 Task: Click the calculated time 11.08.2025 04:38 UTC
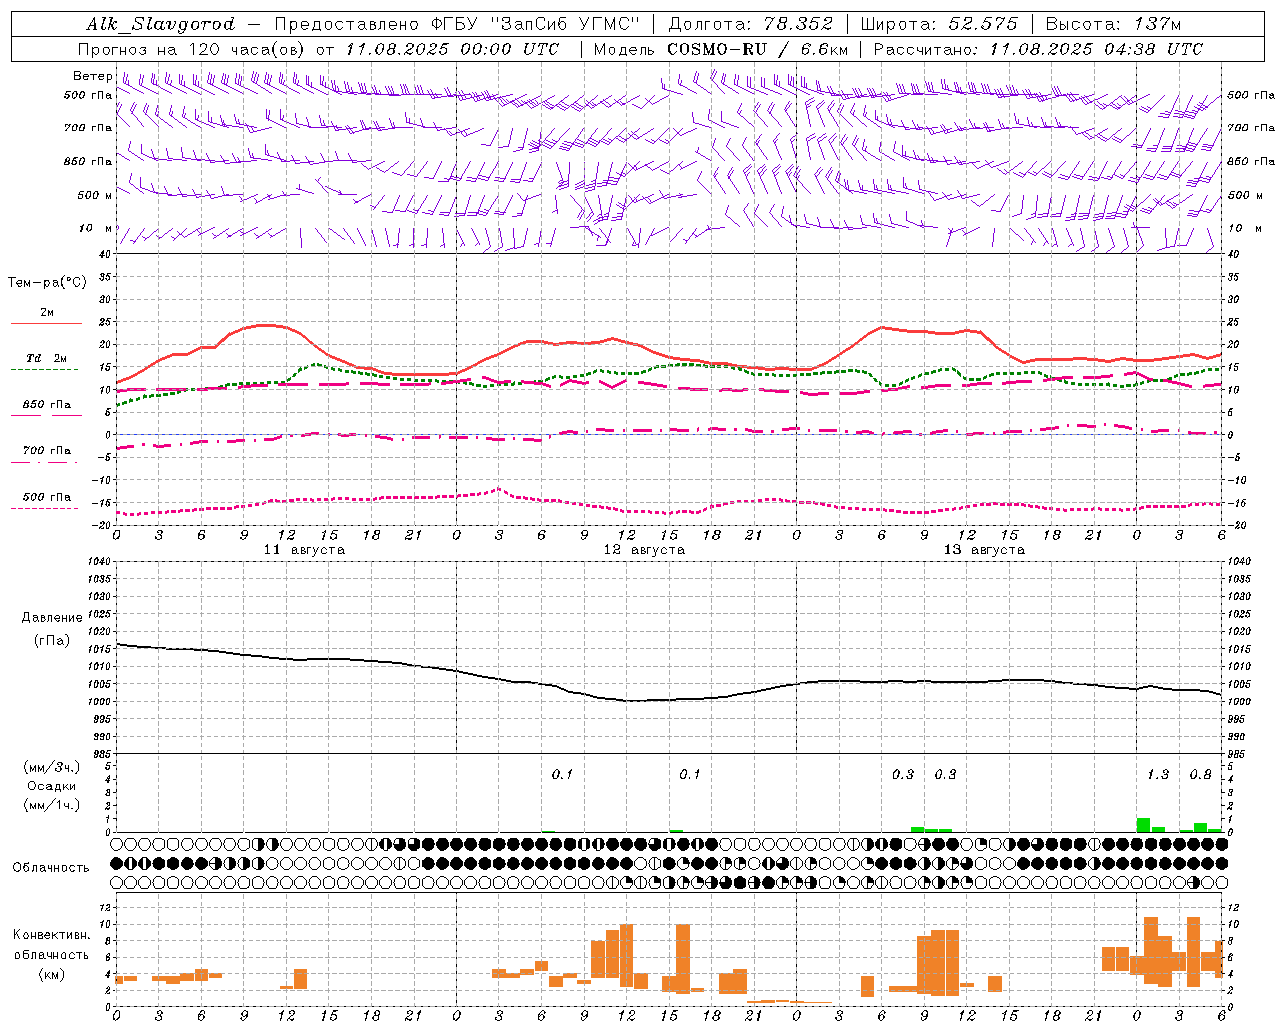[1096, 49]
